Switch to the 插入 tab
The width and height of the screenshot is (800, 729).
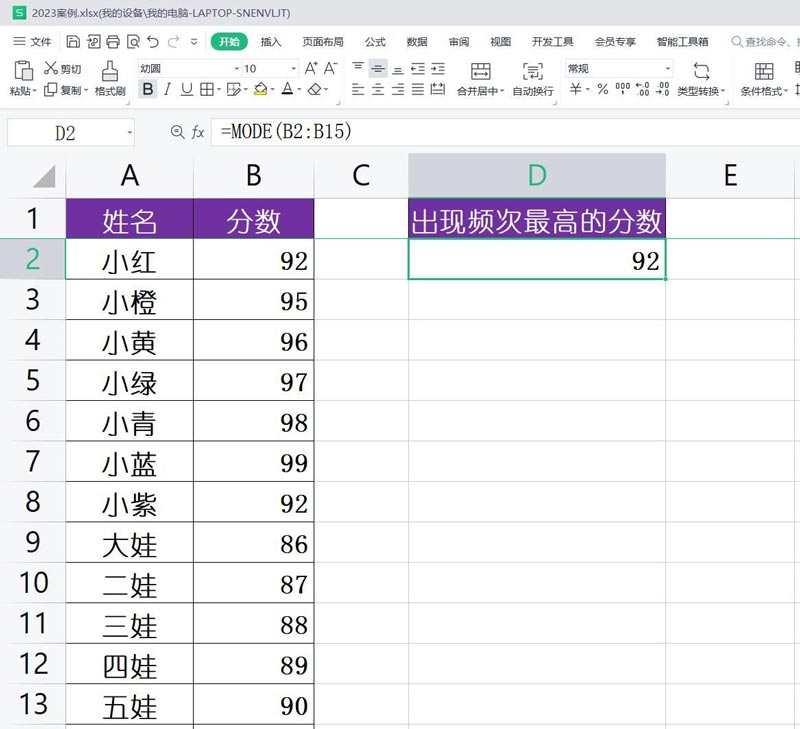(x=270, y=41)
